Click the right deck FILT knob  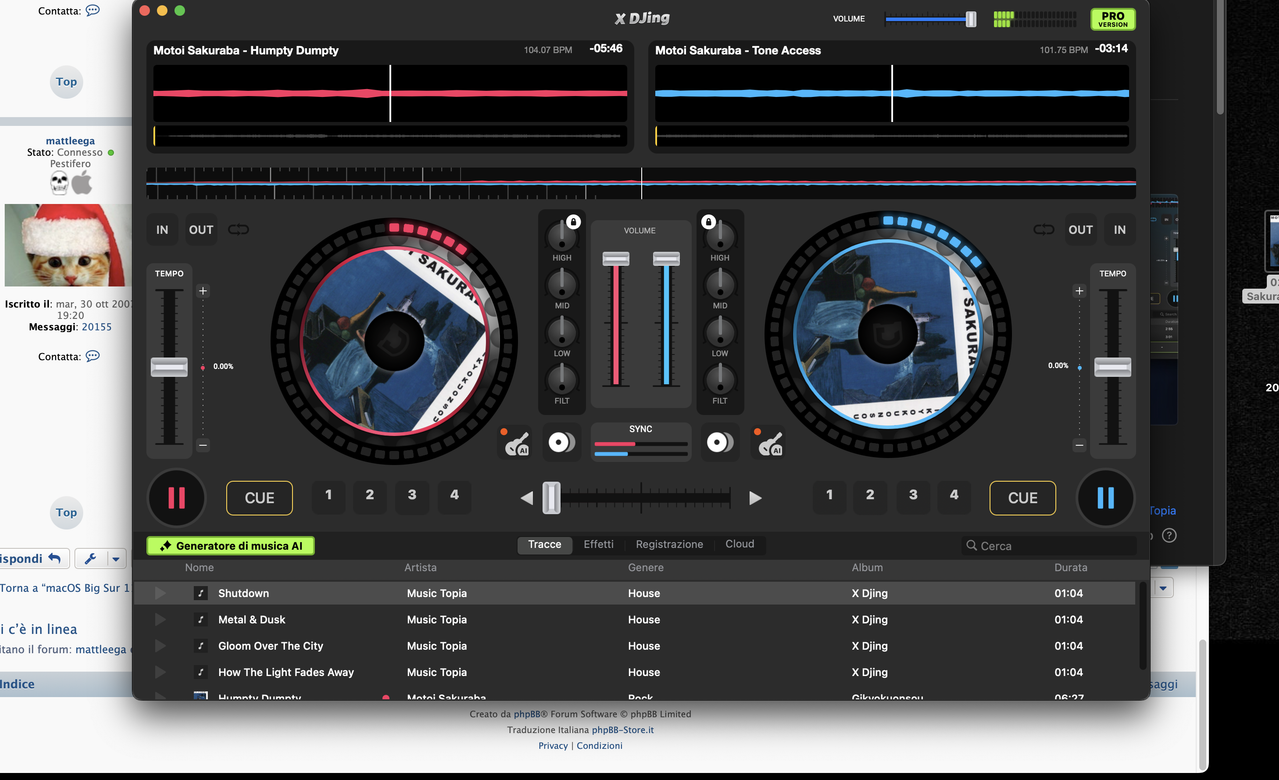click(x=720, y=380)
